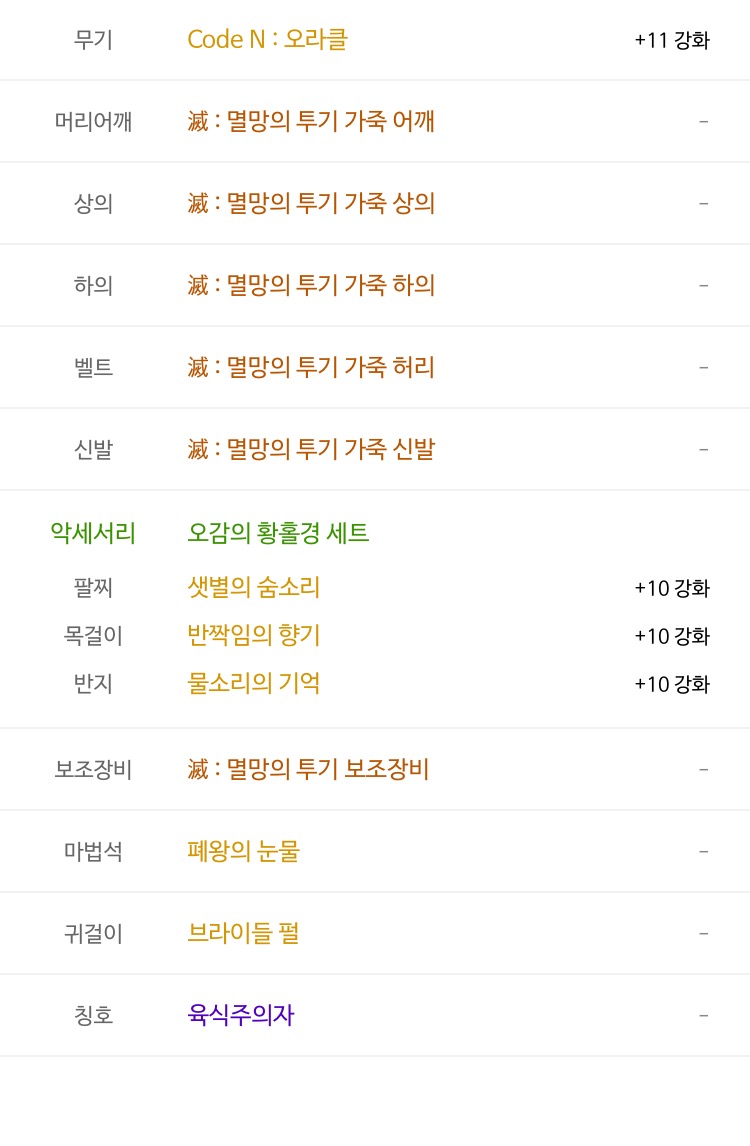This screenshot has height=1146, width=750.
Task: Select the 반짝임의 향기 necklace item
Action: coord(253,635)
